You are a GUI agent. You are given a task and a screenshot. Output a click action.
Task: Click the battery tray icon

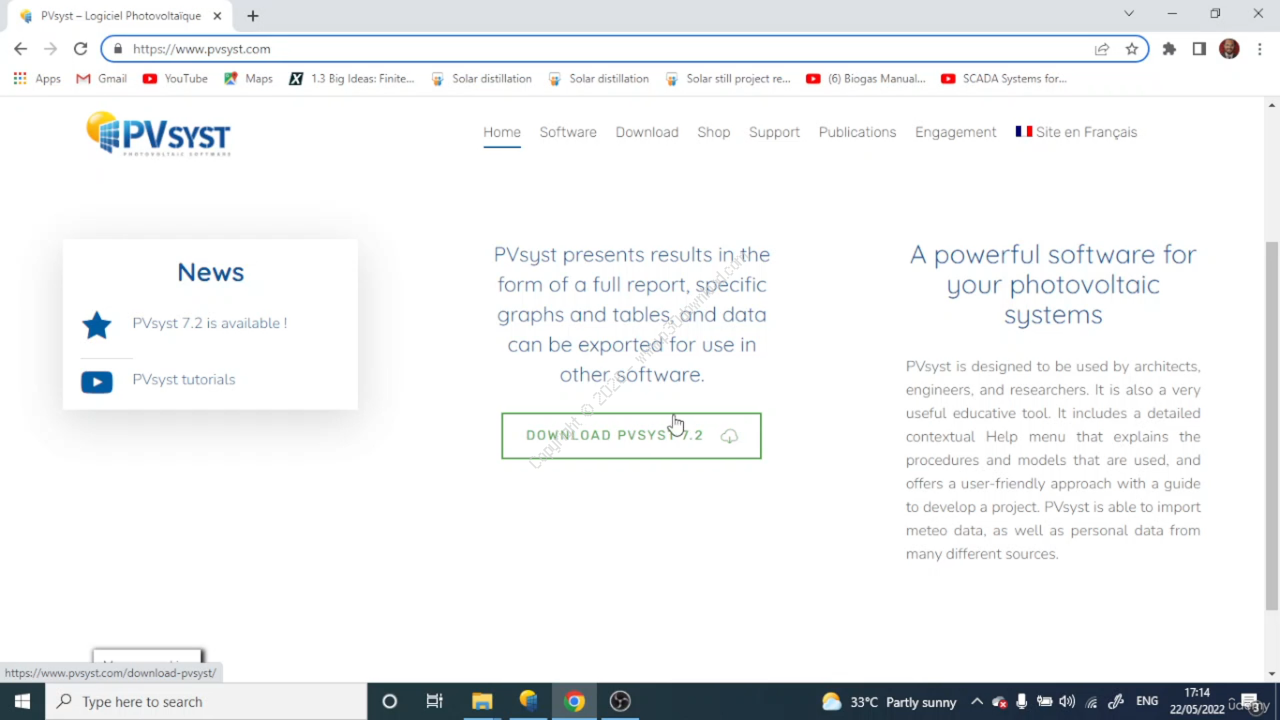pyautogui.click(x=1044, y=702)
